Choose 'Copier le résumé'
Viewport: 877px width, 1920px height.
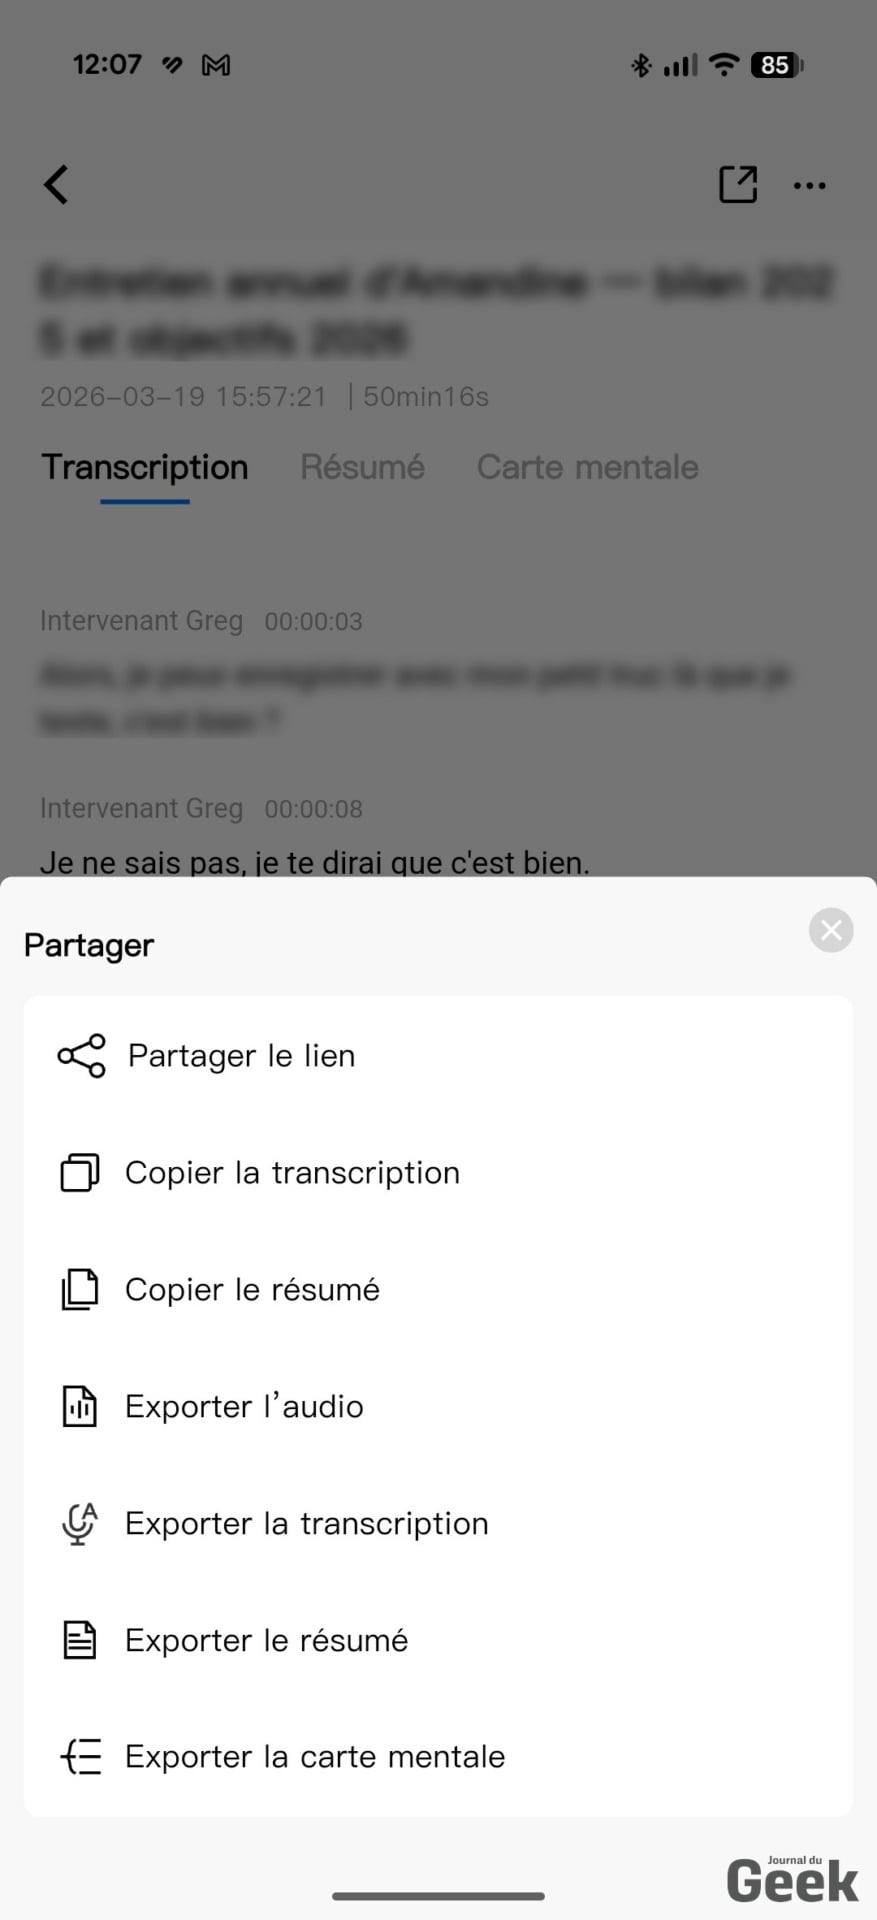click(x=252, y=1290)
